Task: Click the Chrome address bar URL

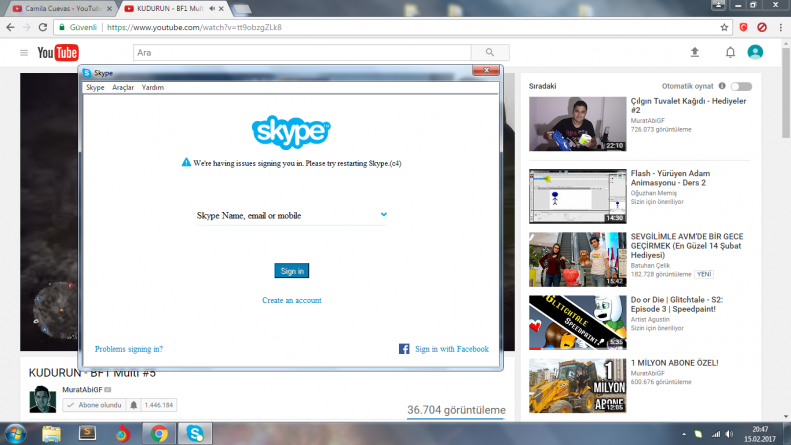Action: pyautogui.click(x=194, y=27)
